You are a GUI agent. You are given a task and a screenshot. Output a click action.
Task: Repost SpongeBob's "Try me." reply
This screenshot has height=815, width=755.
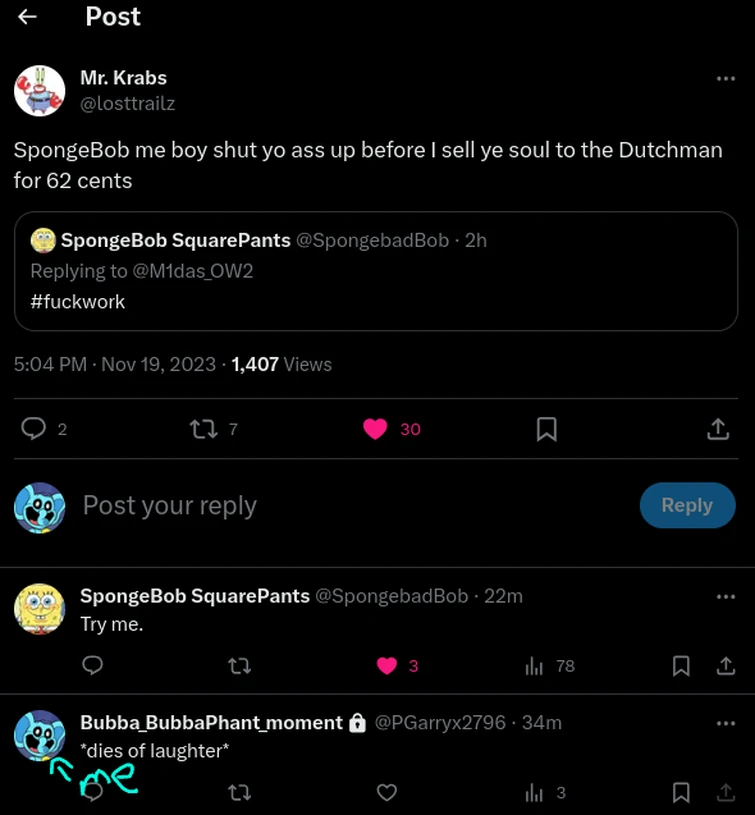click(239, 666)
